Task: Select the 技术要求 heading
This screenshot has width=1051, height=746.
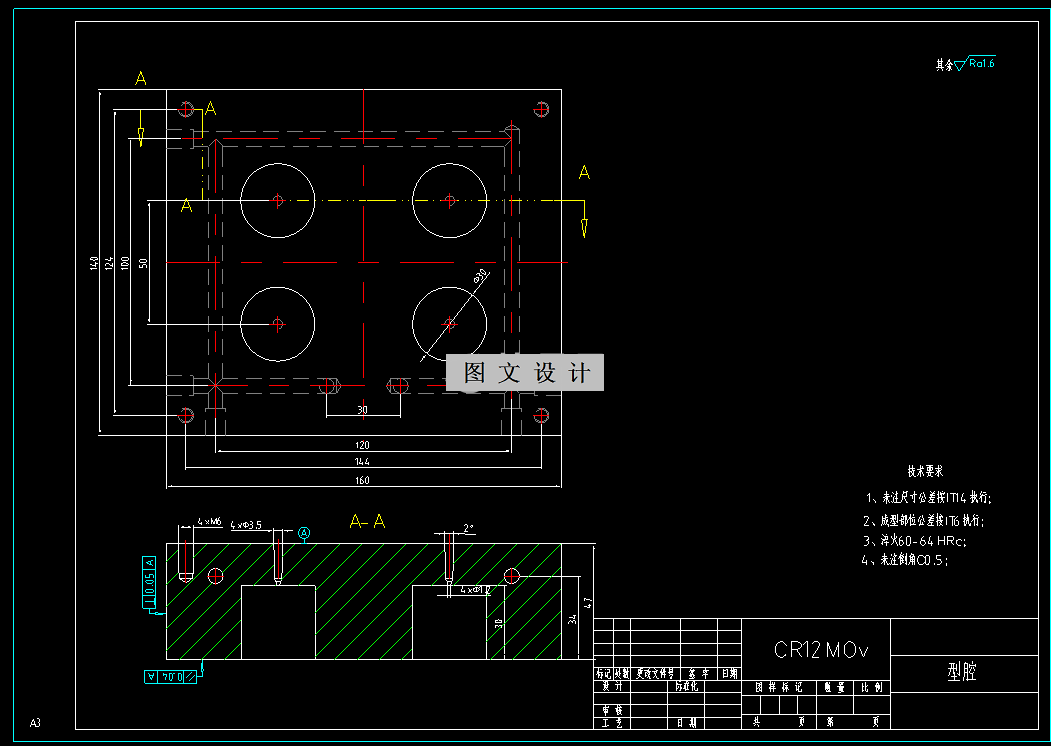Action: pos(925,471)
